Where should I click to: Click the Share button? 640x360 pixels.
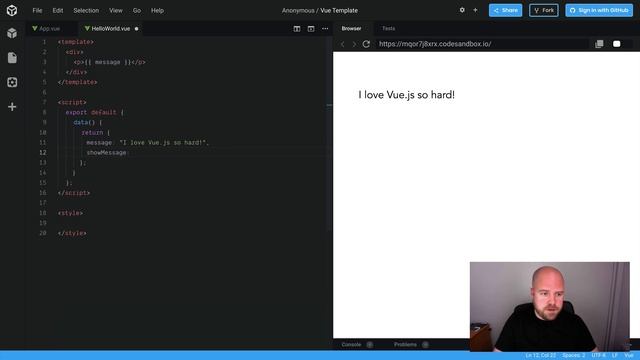[x=505, y=10]
